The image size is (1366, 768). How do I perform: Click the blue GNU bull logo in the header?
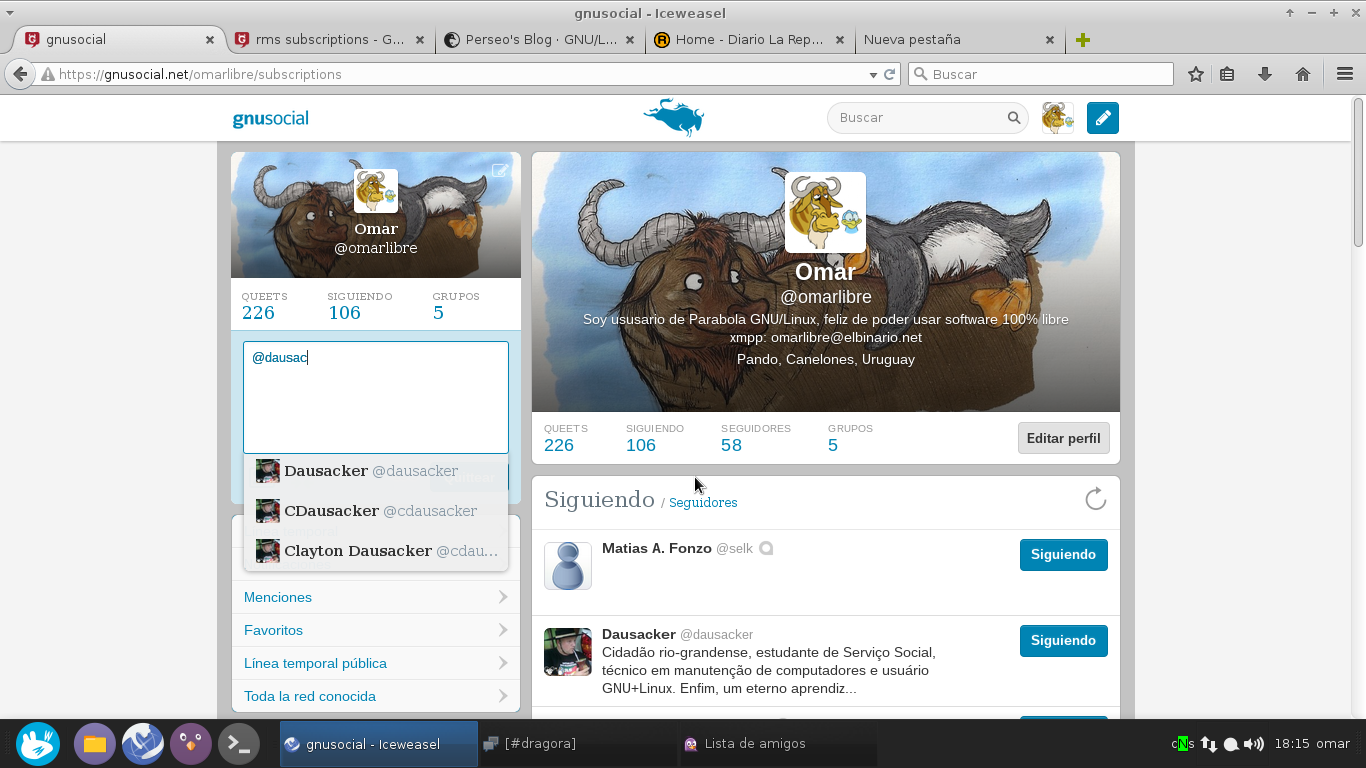(674, 117)
